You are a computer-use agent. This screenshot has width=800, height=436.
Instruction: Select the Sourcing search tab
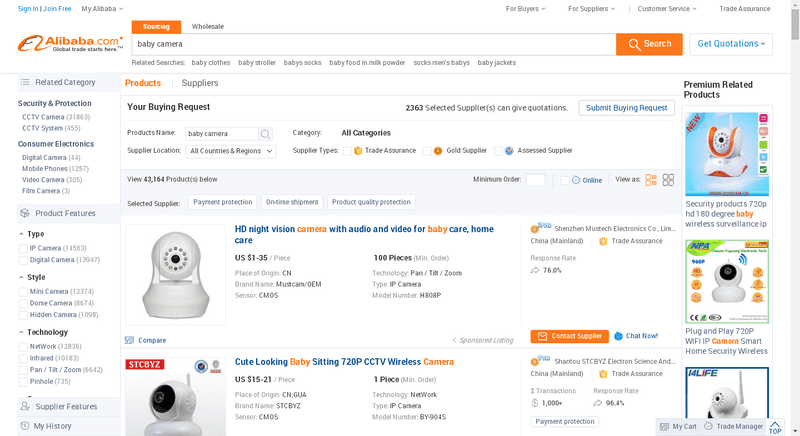(156, 27)
